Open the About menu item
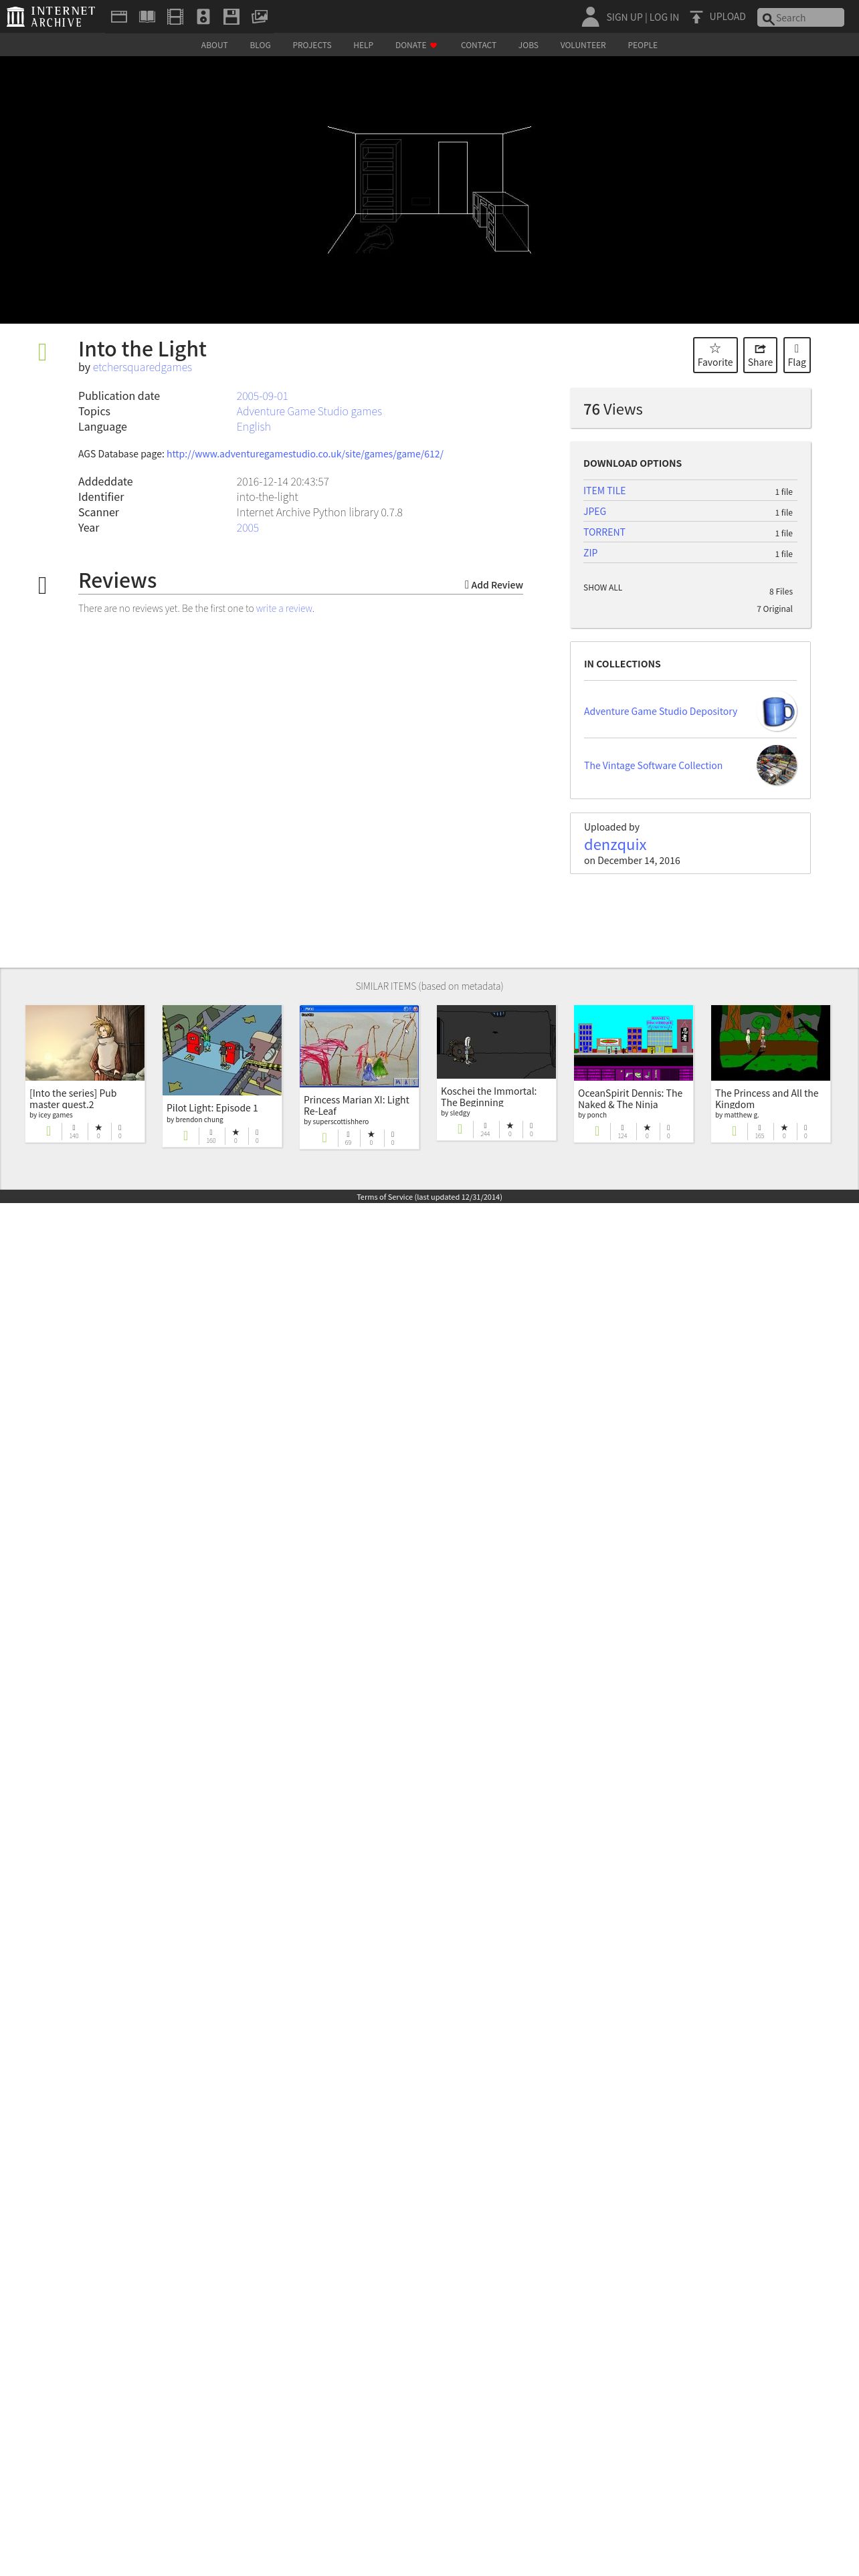The height and width of the screenshot is (2576, 859). click(x=214, y=45)
